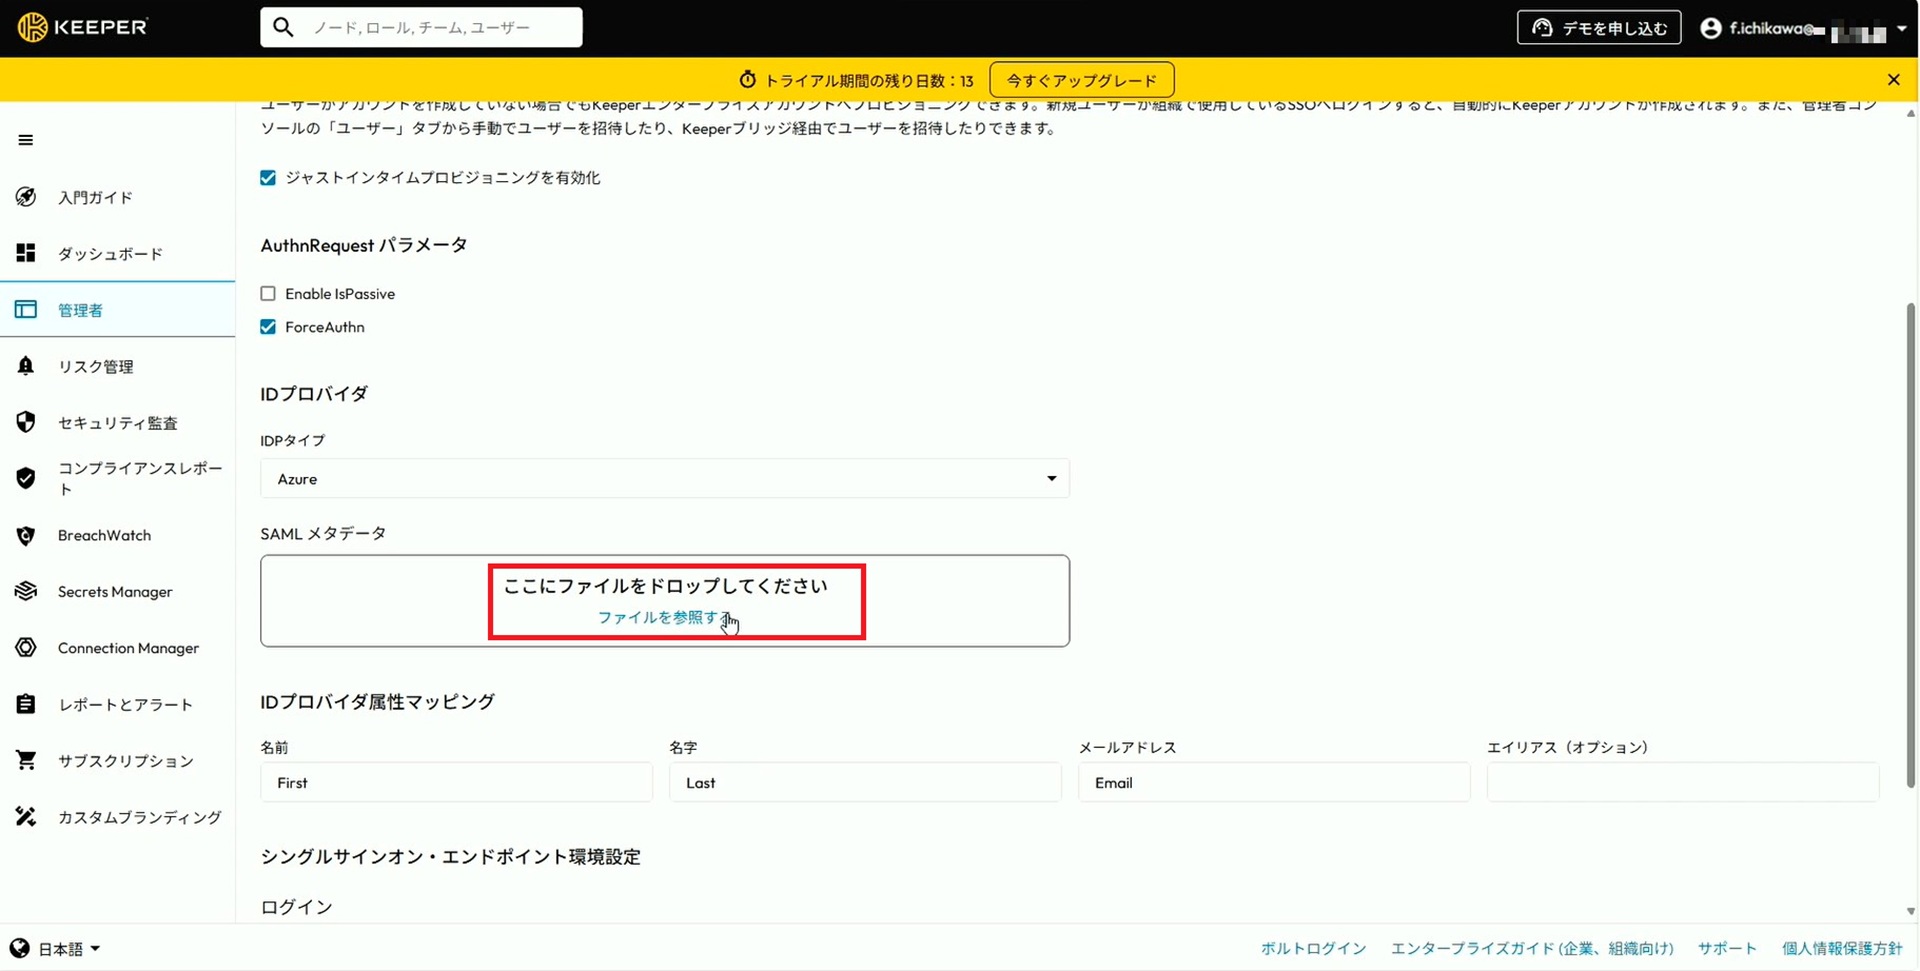Enable the IsPassive checkbox

click(268, 294)
